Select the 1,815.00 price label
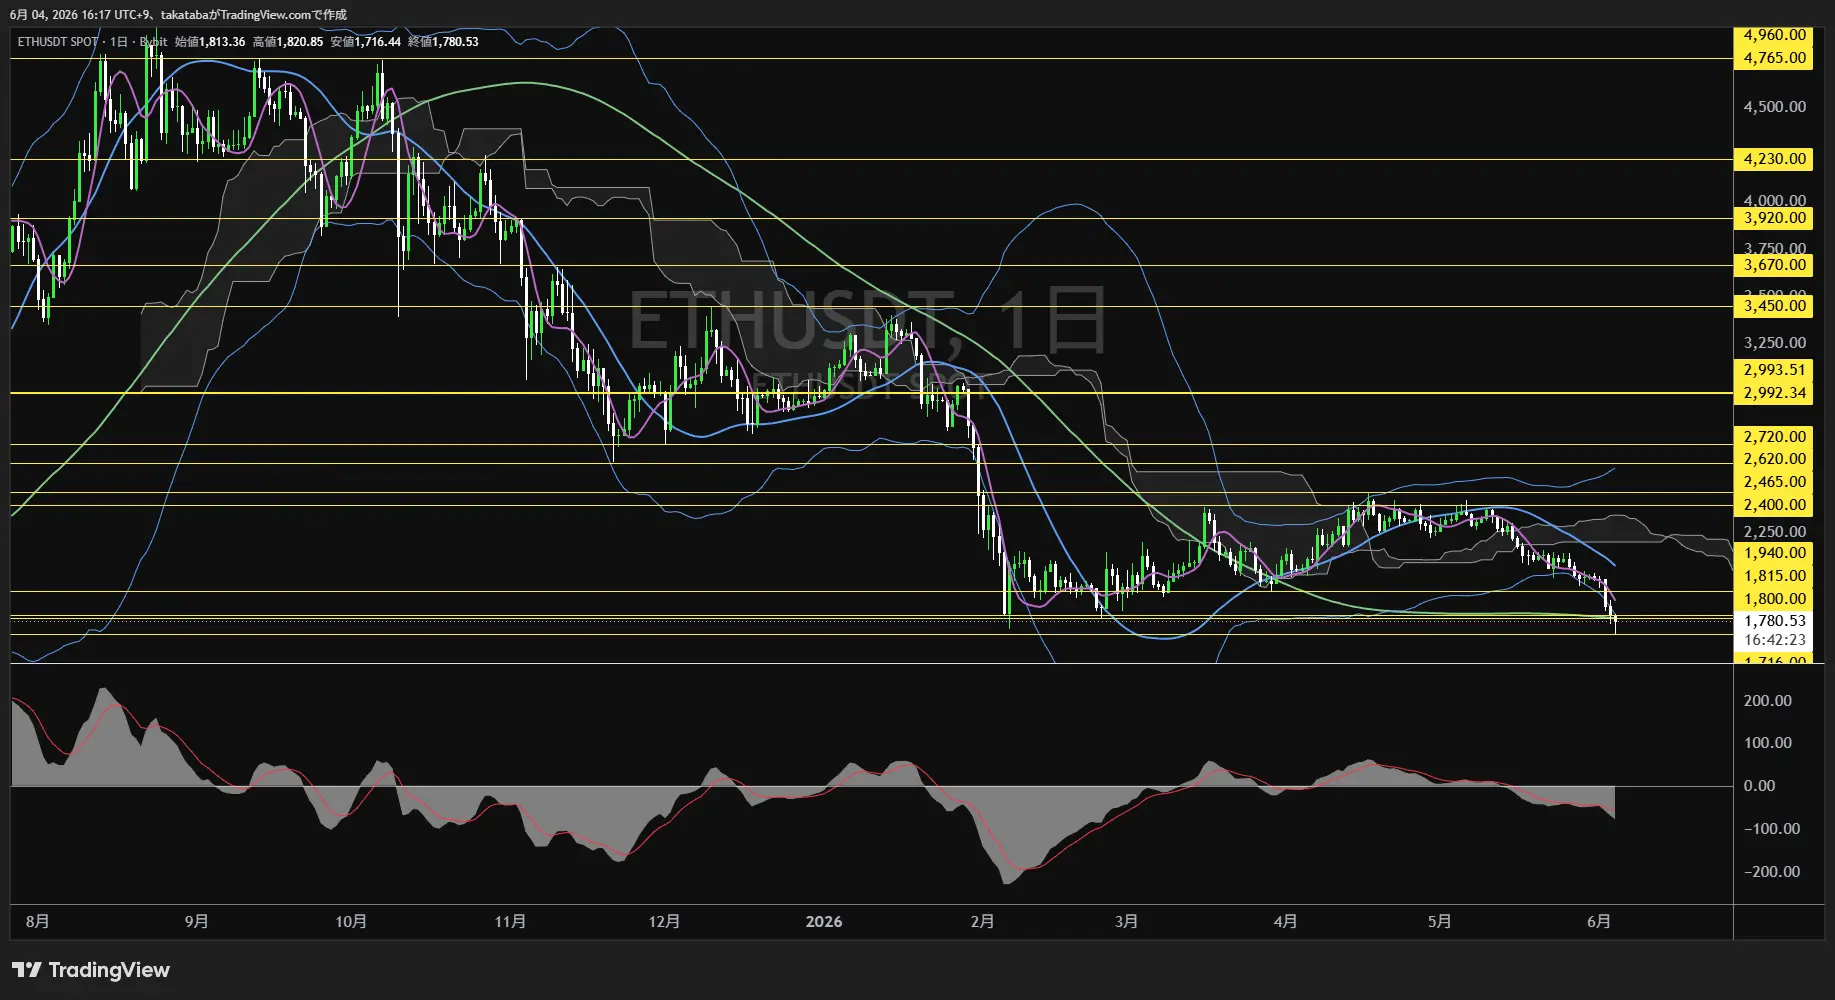Image resolution: width=1835 pixels, height=1000 pixels. [x=1775, y=576]
